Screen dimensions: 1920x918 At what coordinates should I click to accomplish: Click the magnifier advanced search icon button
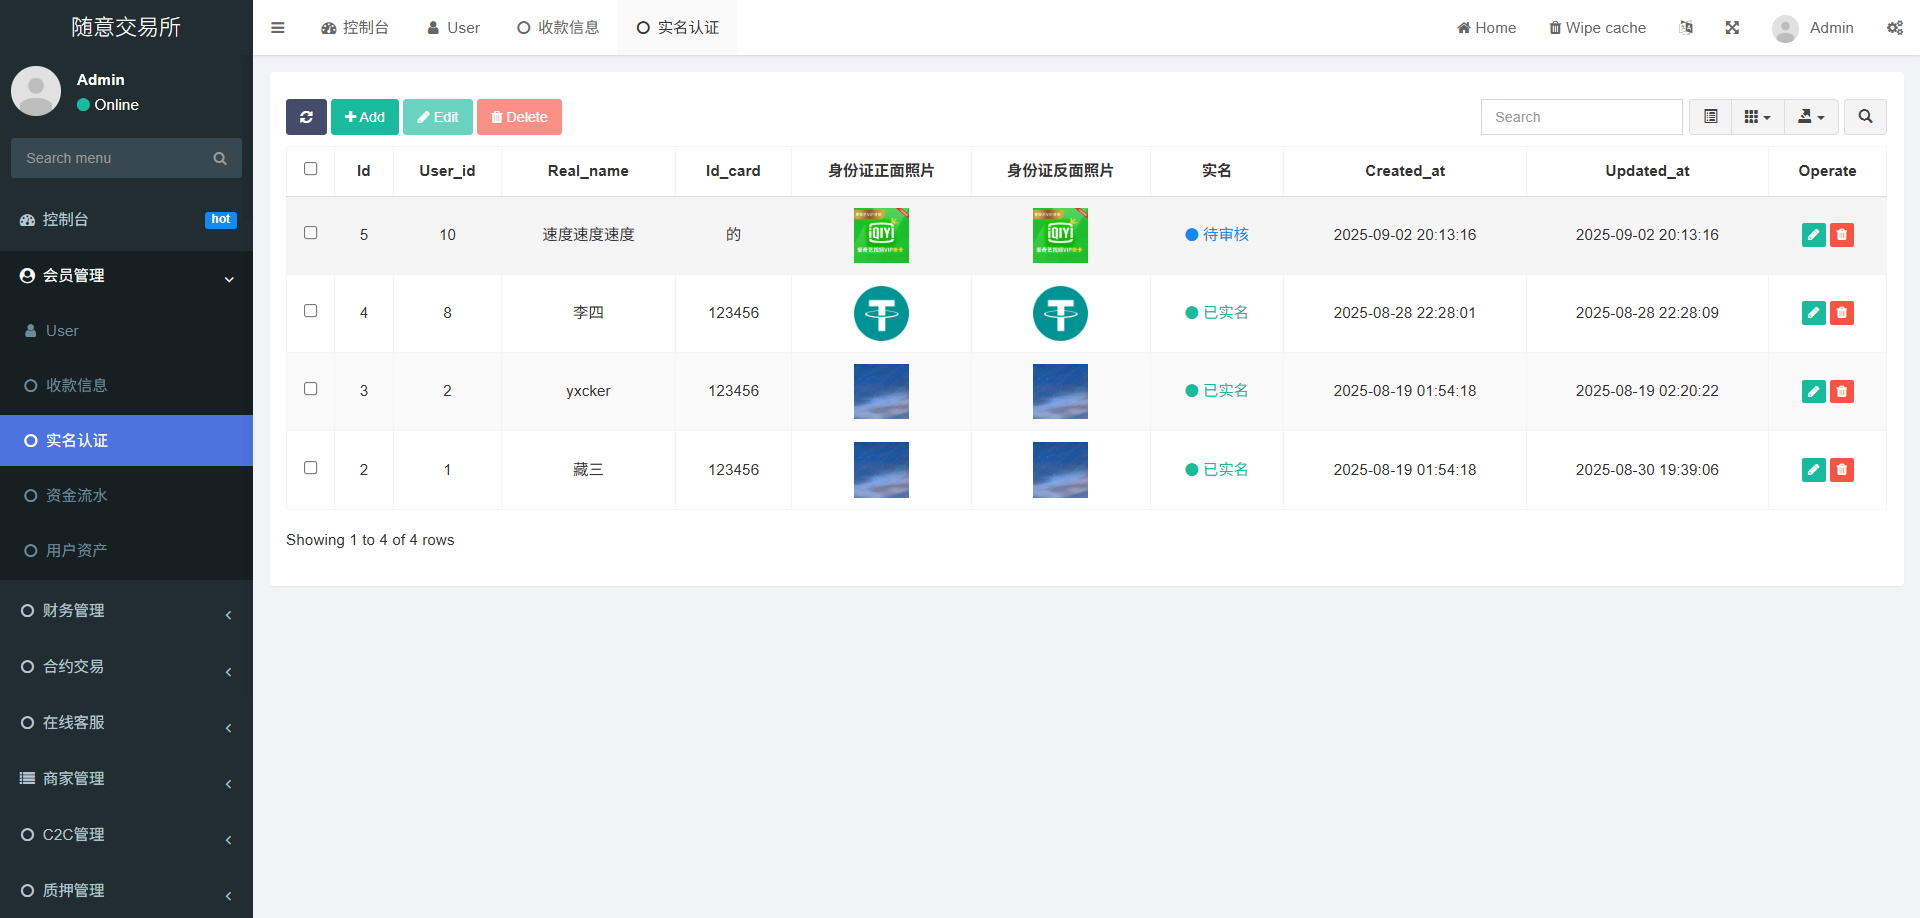pos(1865,117)
